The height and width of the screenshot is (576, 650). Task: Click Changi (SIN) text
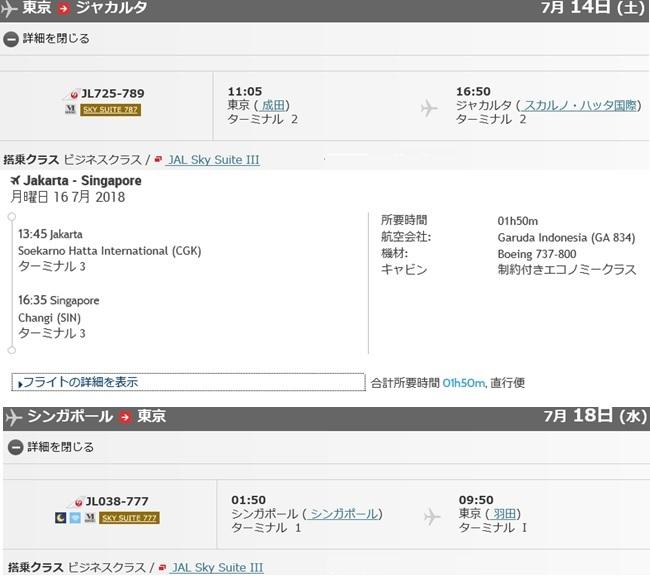click(x=49, y=318)
